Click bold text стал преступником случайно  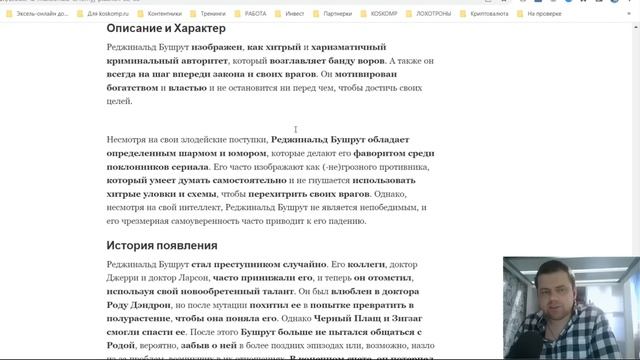coord(259,264)
